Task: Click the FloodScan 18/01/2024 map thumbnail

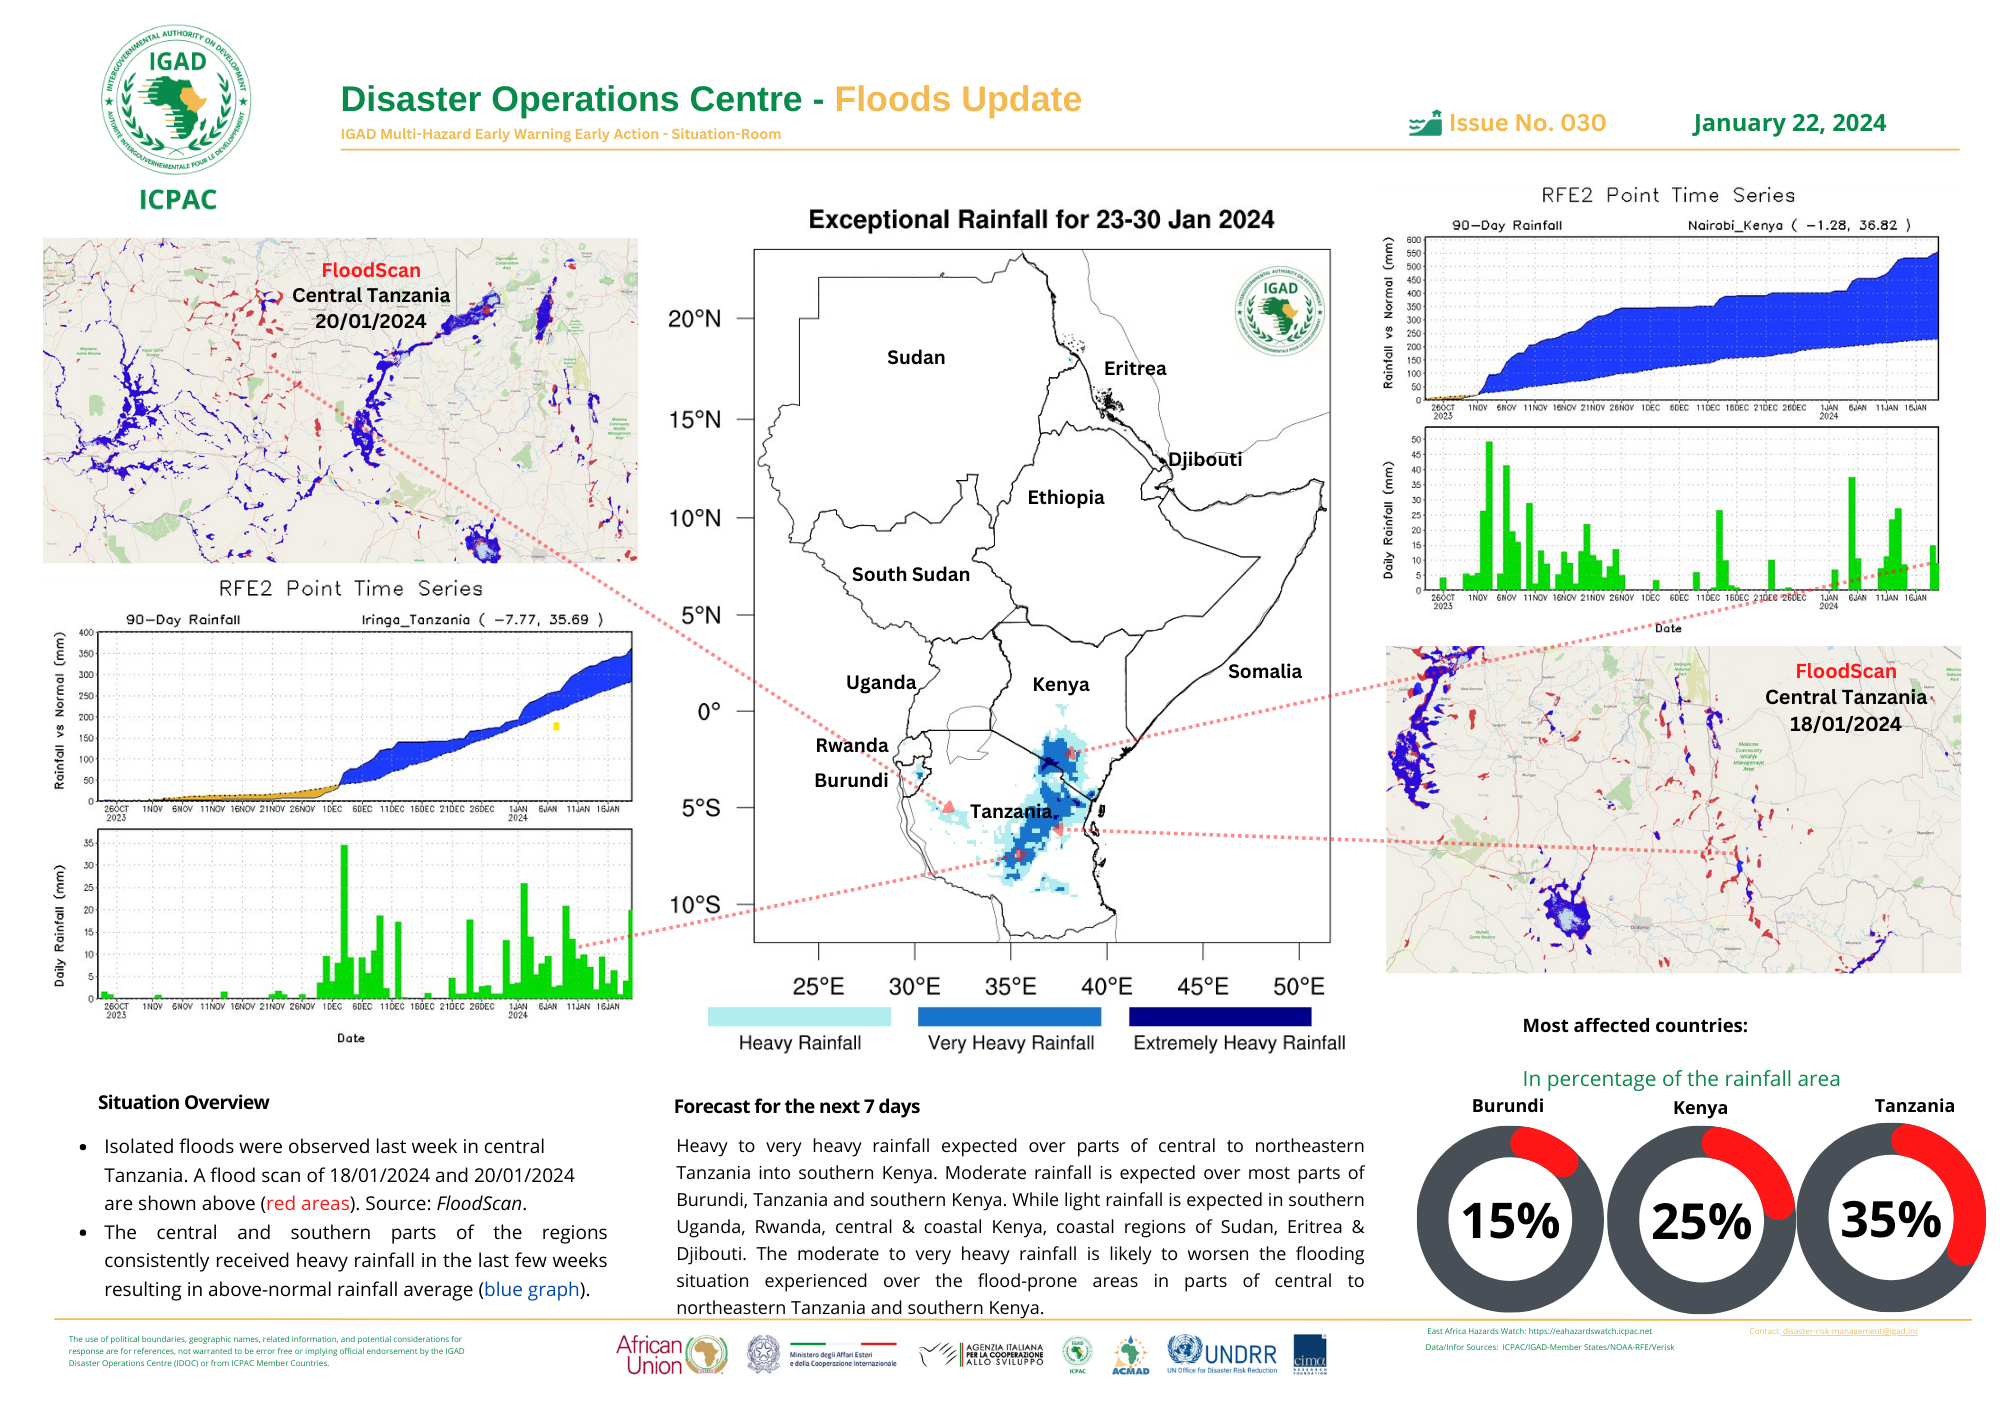Action: click(1673, 809)
